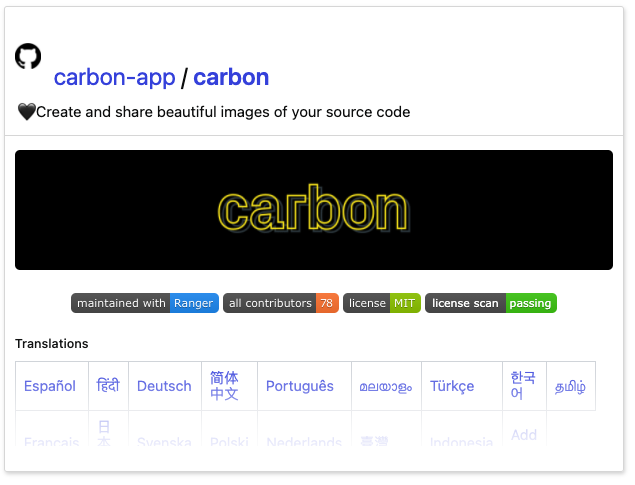
Task: Click the license MIT badge
Action: click(382, 303)
